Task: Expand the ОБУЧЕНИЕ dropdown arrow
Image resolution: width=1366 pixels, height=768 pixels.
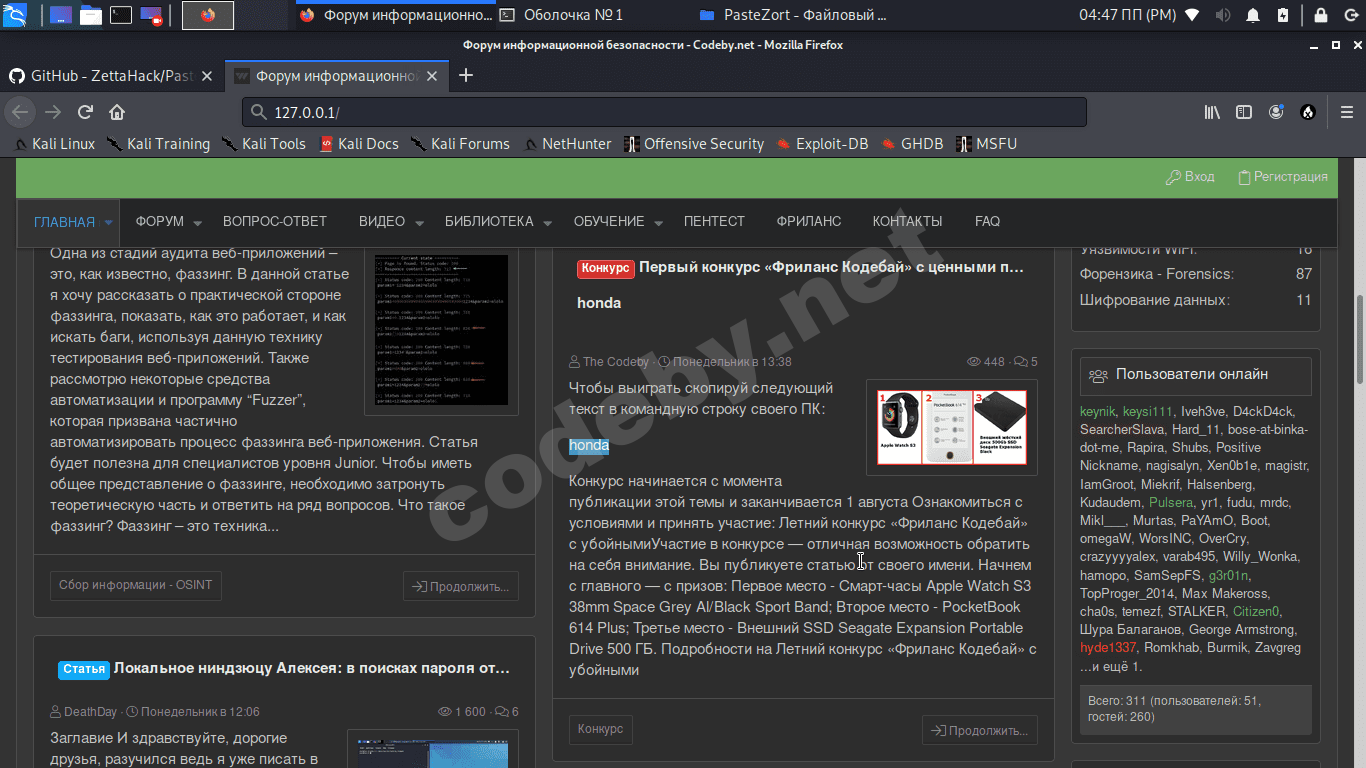Action: (x=658, y=223)
